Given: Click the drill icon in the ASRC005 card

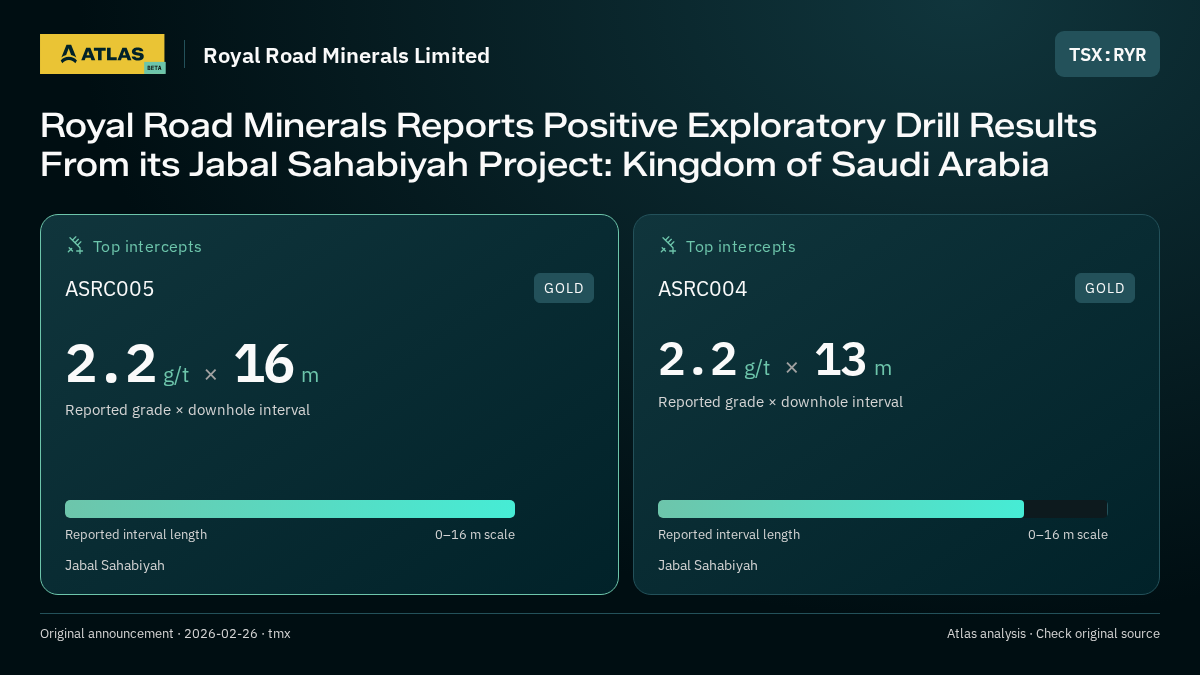Looking at the screenshot, I should click(x=75, y=245).
